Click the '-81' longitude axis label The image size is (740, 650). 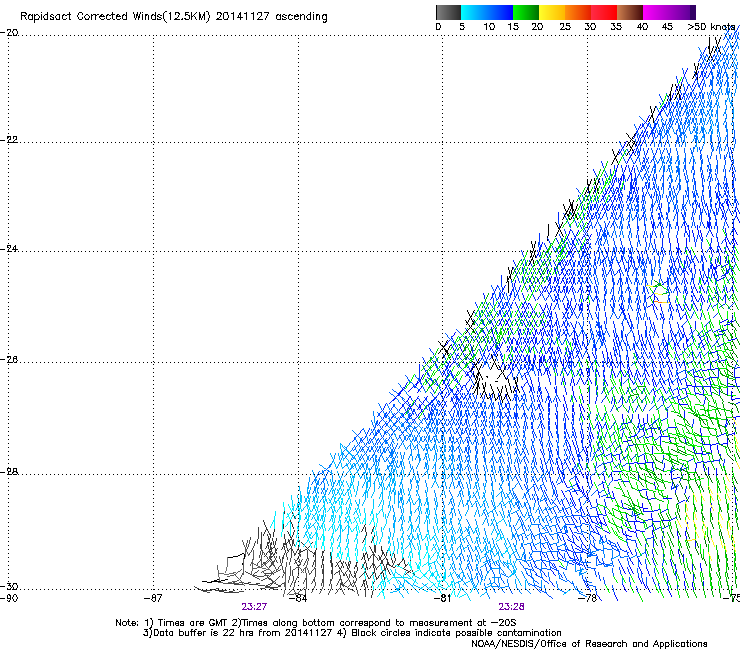[x=442, y=598]
